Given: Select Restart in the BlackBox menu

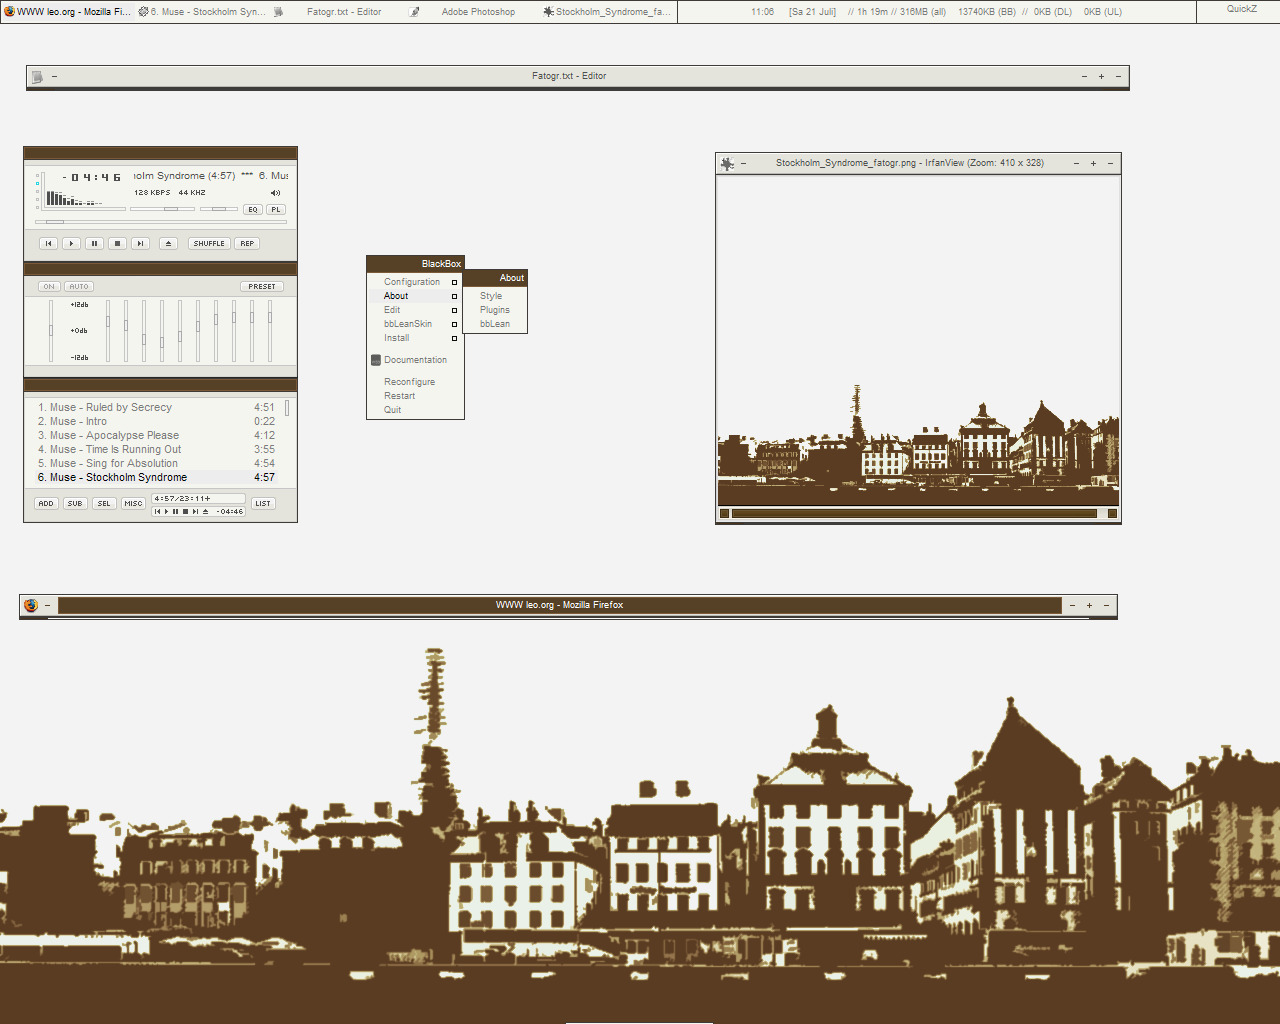Looking at the screenshot, I should [x=415, y=396].
